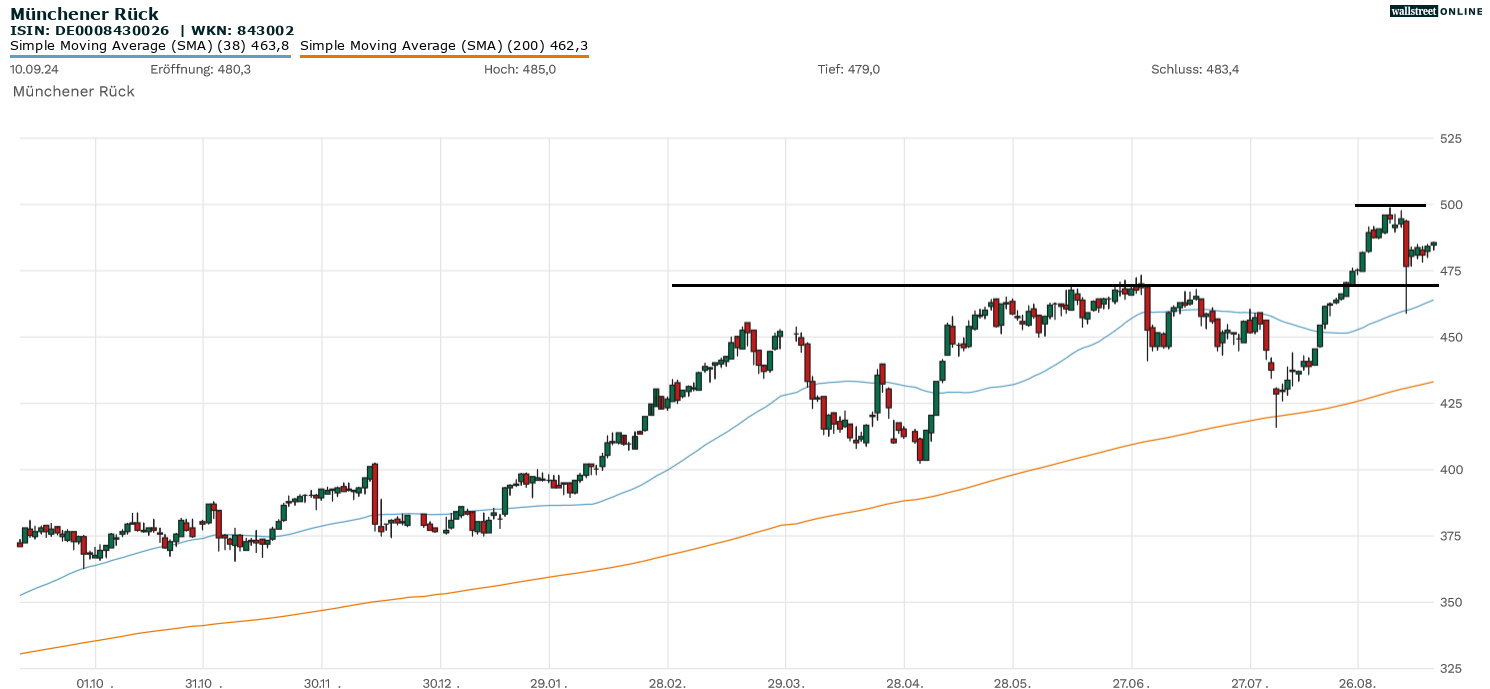Screen dimensions: 1490x689
Task: Click the Eröffnung 480,3 value
Action: pos(200,69)
